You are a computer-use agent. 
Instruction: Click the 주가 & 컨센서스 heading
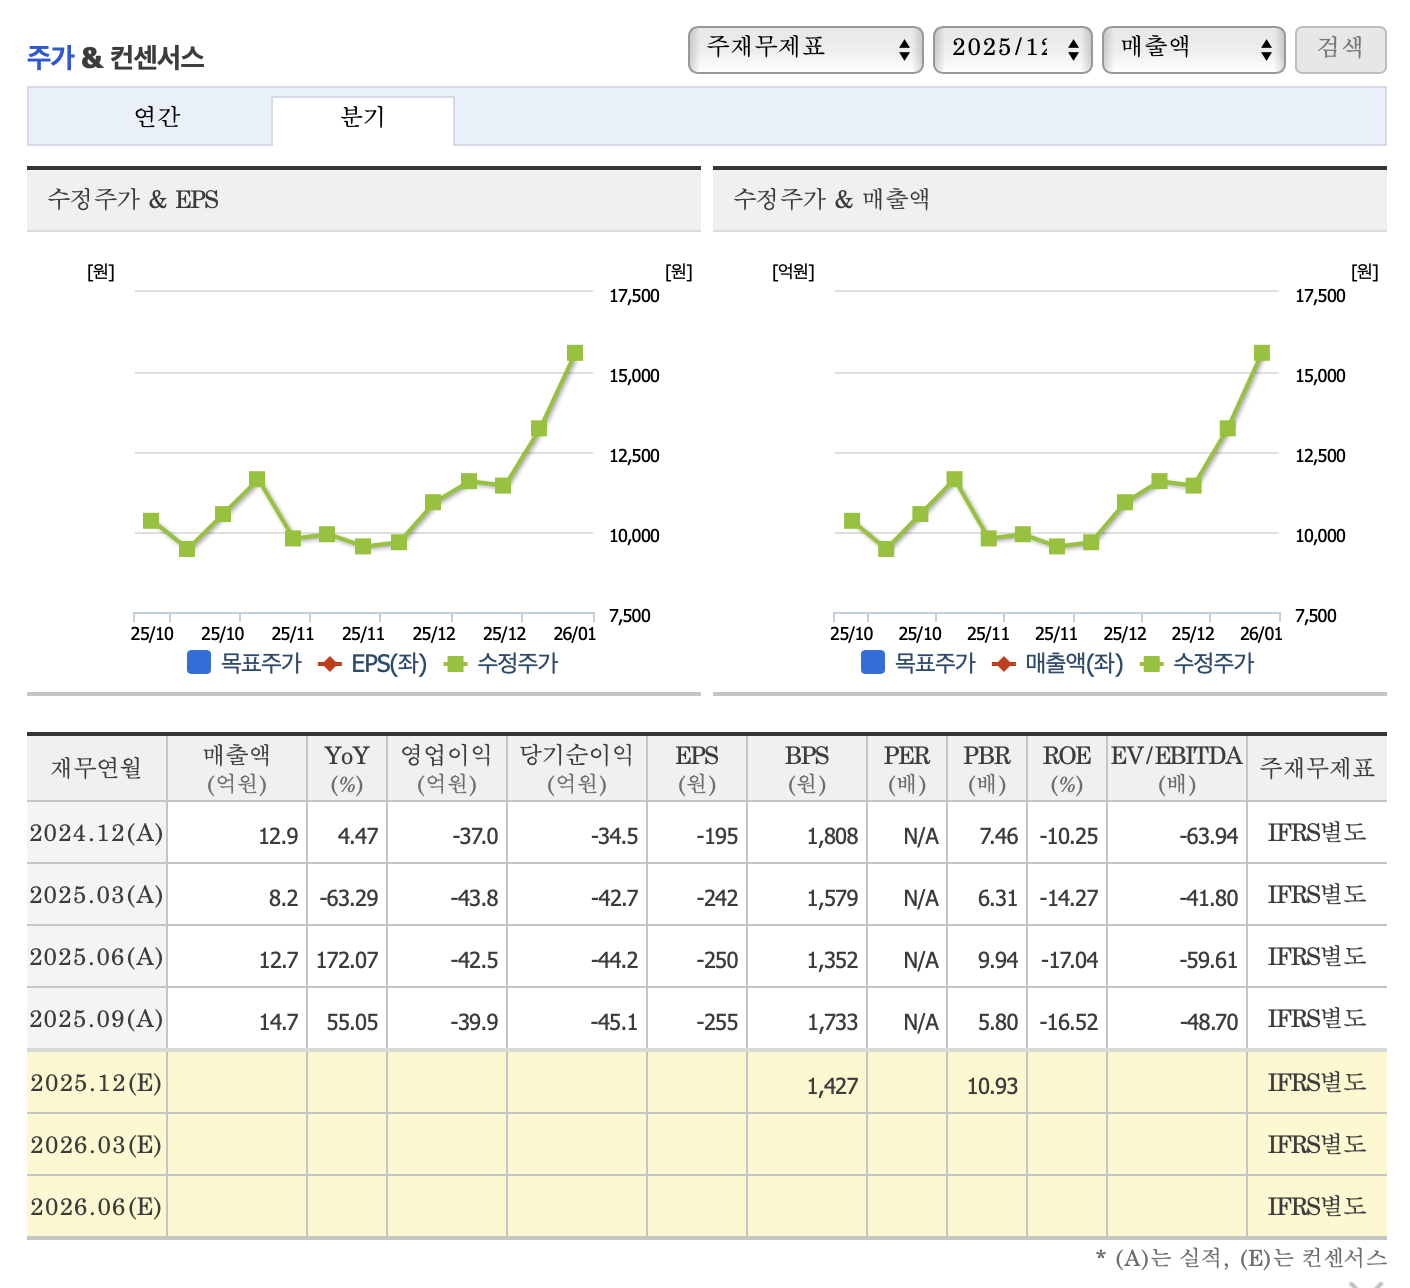116,57
